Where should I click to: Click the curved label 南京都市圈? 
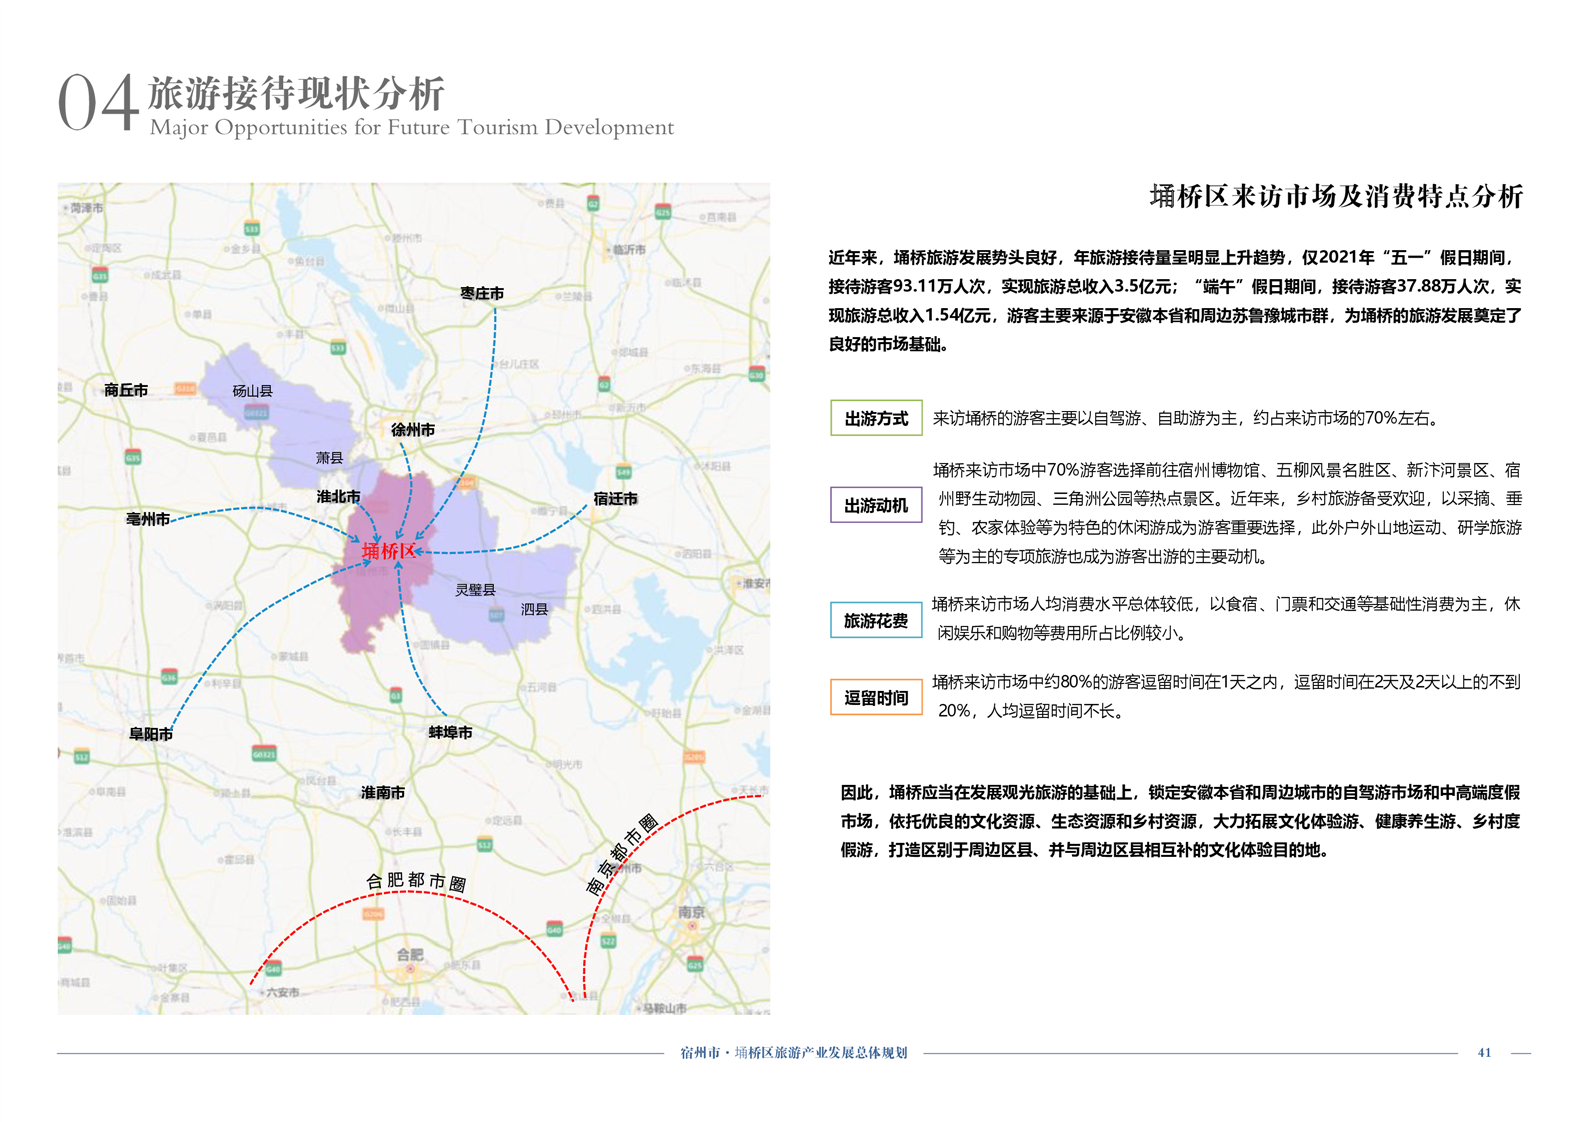point(621,853)
